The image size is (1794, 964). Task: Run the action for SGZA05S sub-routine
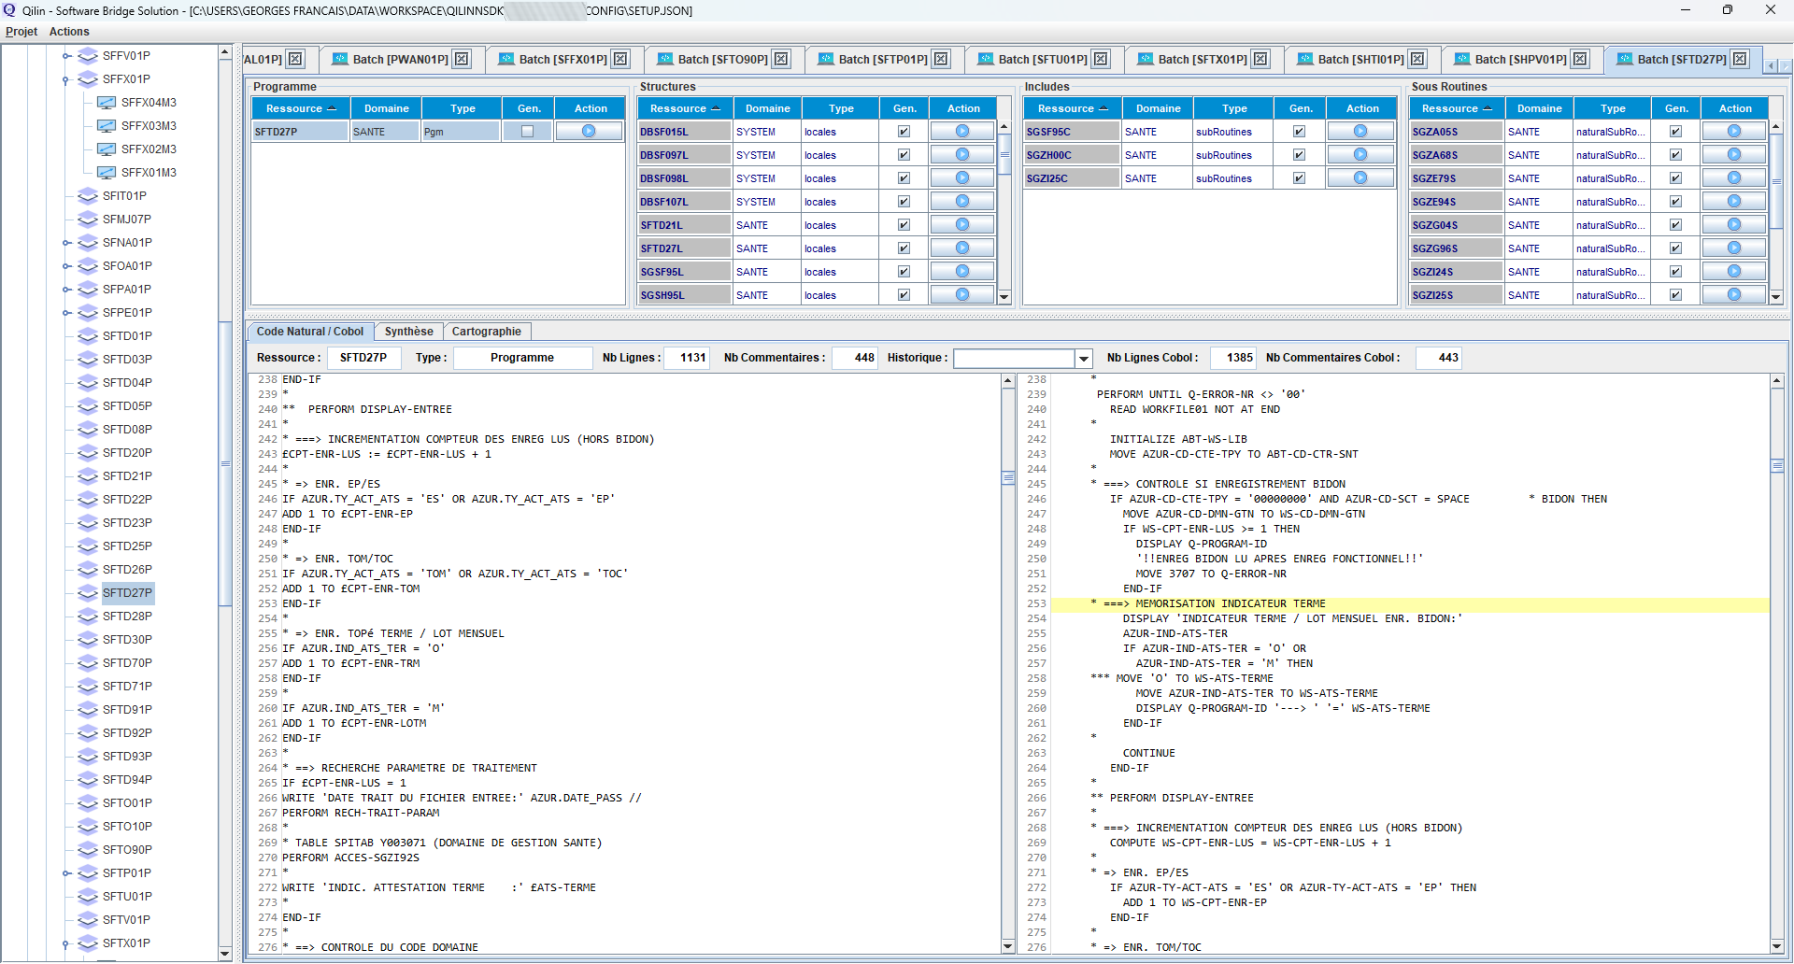[x=1733, y=130]
